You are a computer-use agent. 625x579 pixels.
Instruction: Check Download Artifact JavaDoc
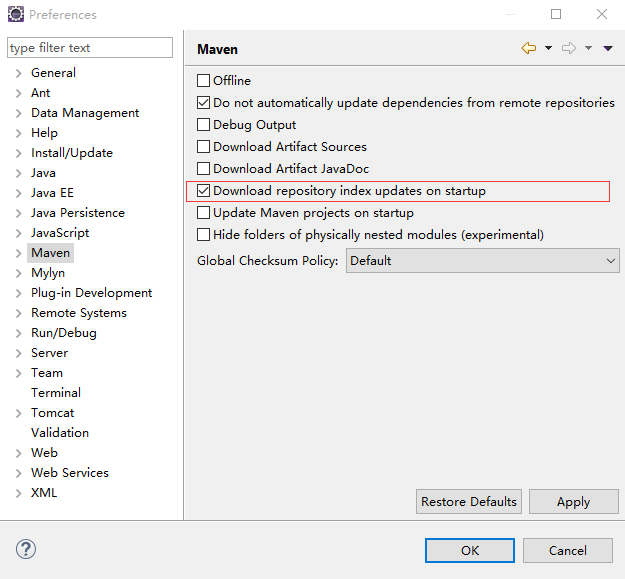[203, 169]
